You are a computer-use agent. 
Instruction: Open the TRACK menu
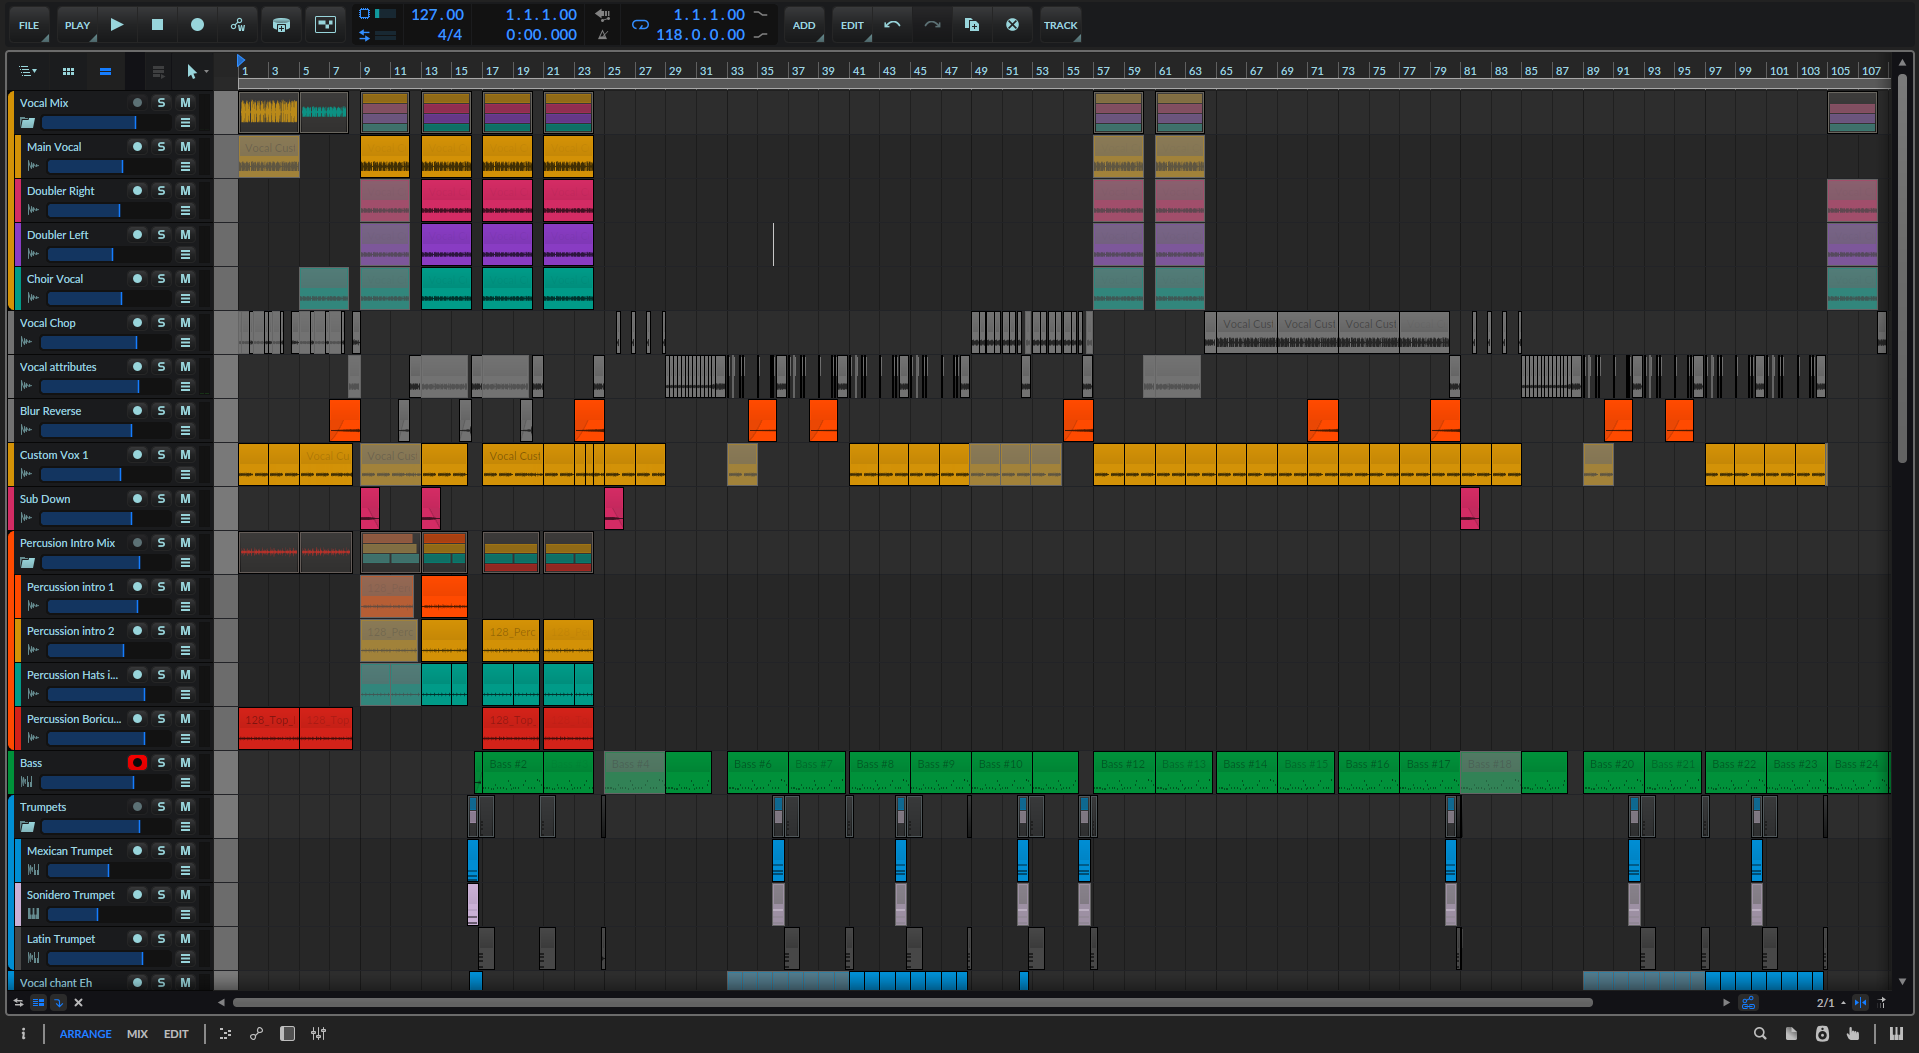1060,25
